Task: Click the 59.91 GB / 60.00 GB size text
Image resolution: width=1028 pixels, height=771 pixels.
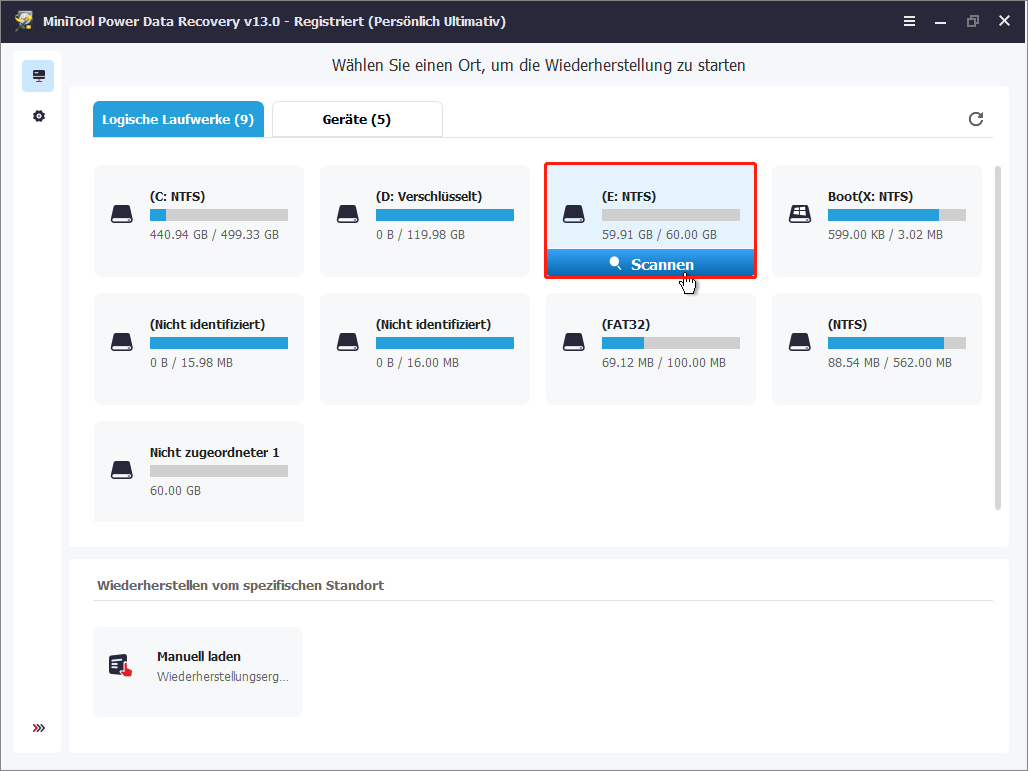Action: [660, 234]
